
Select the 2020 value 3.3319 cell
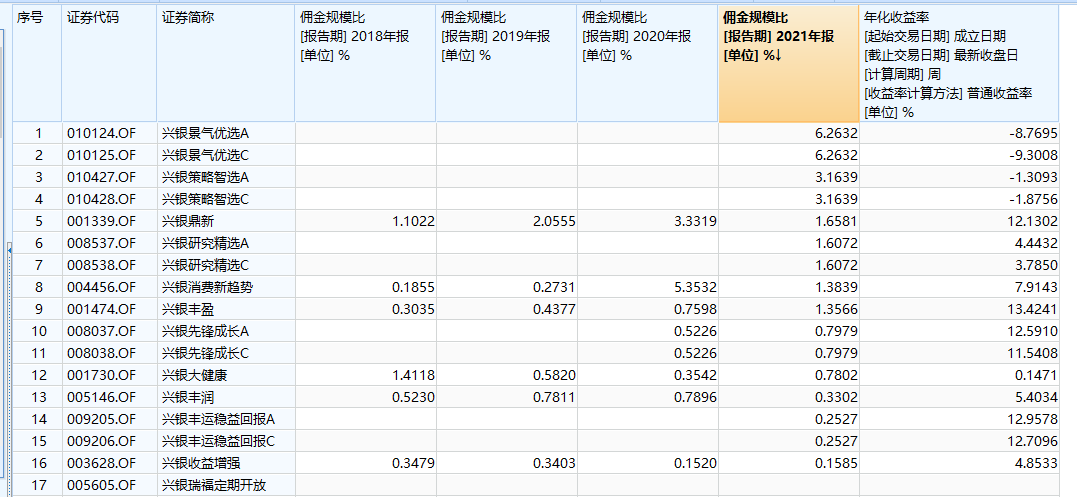pos(648,221)
